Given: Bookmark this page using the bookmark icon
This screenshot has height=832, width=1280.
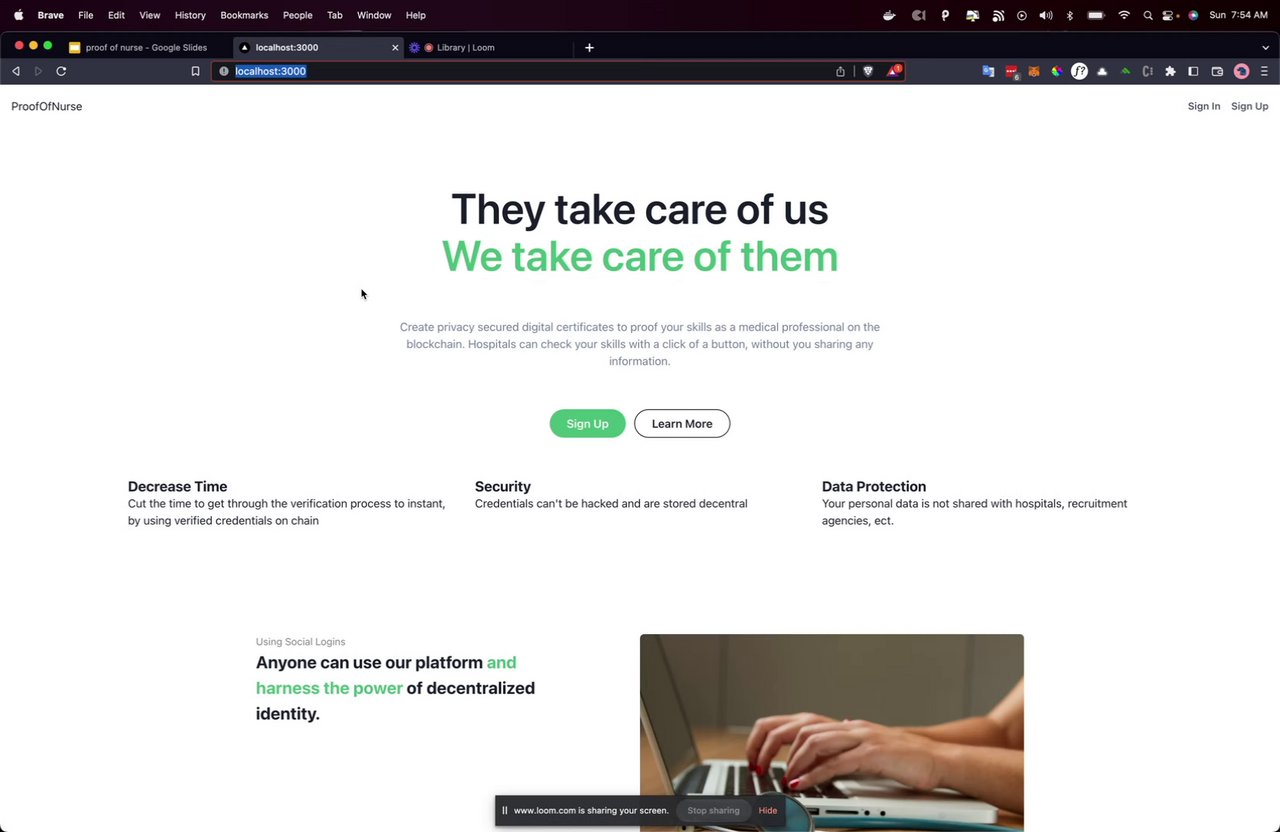Looking at the screenshot, I should (195, 71).
